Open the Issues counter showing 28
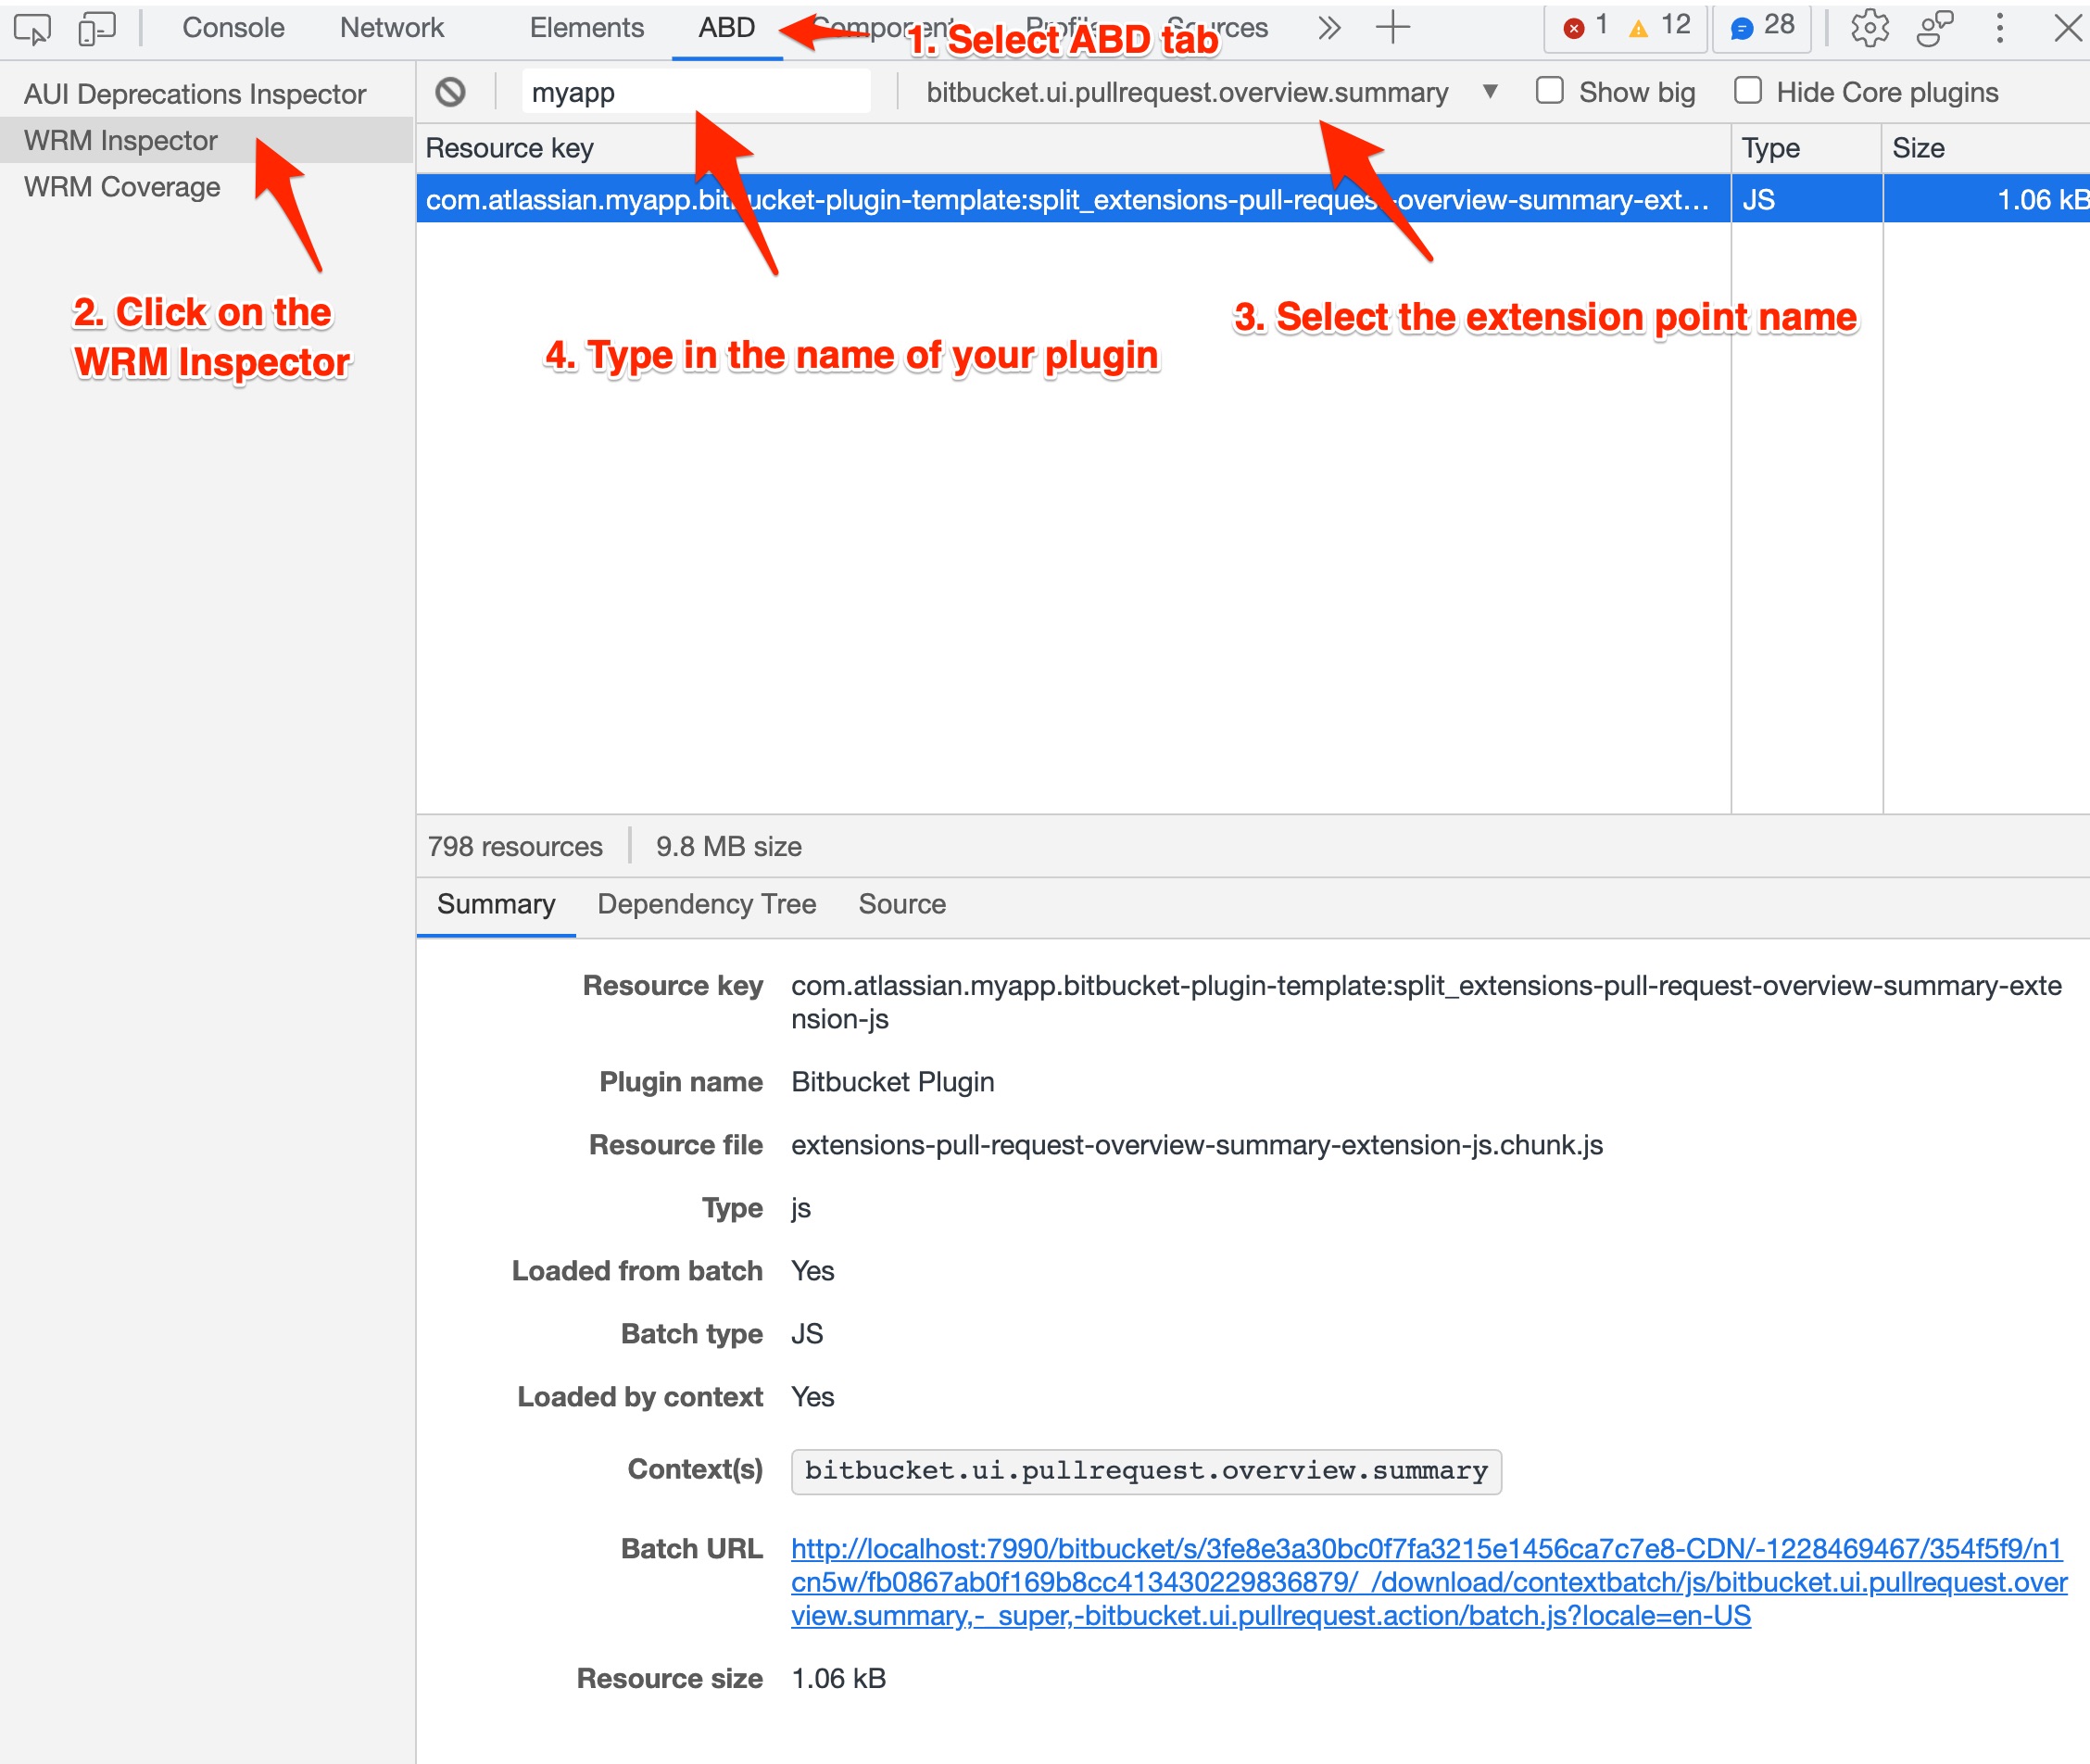This screenshot has width=2090, height=1764. [1760, 27]
